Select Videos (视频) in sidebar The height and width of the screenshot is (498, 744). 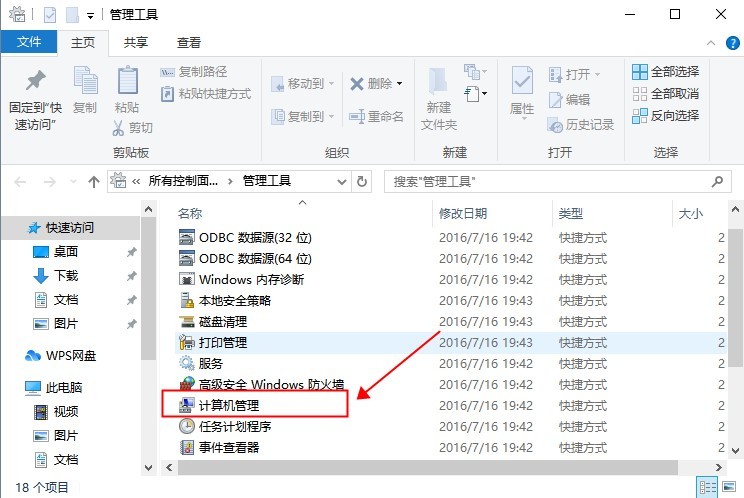[x=65, y=411]
